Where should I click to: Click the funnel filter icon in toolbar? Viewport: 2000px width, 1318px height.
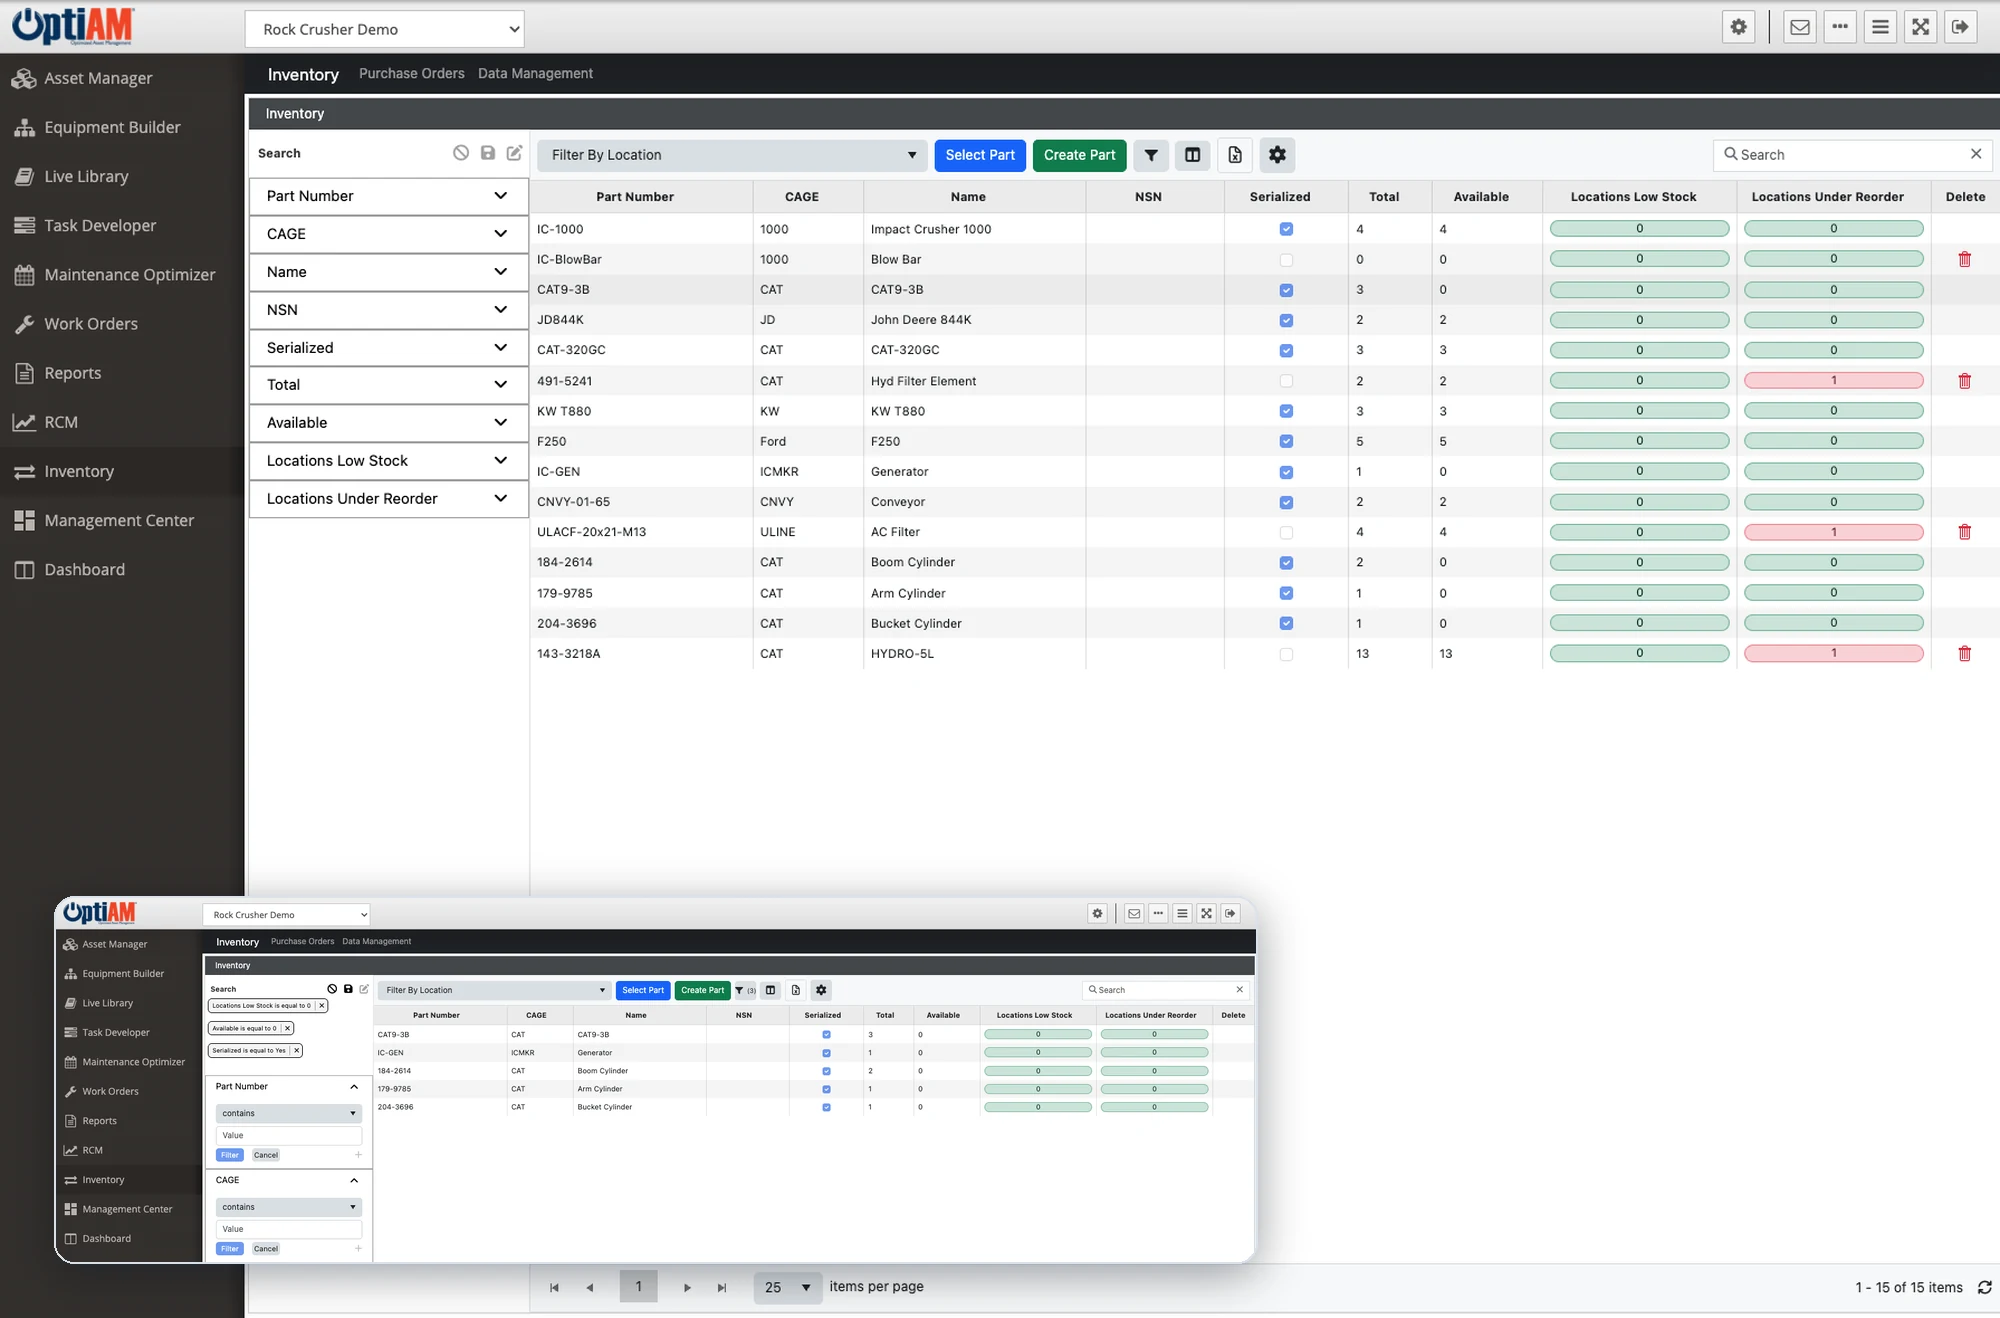[x=1151, y=155]
